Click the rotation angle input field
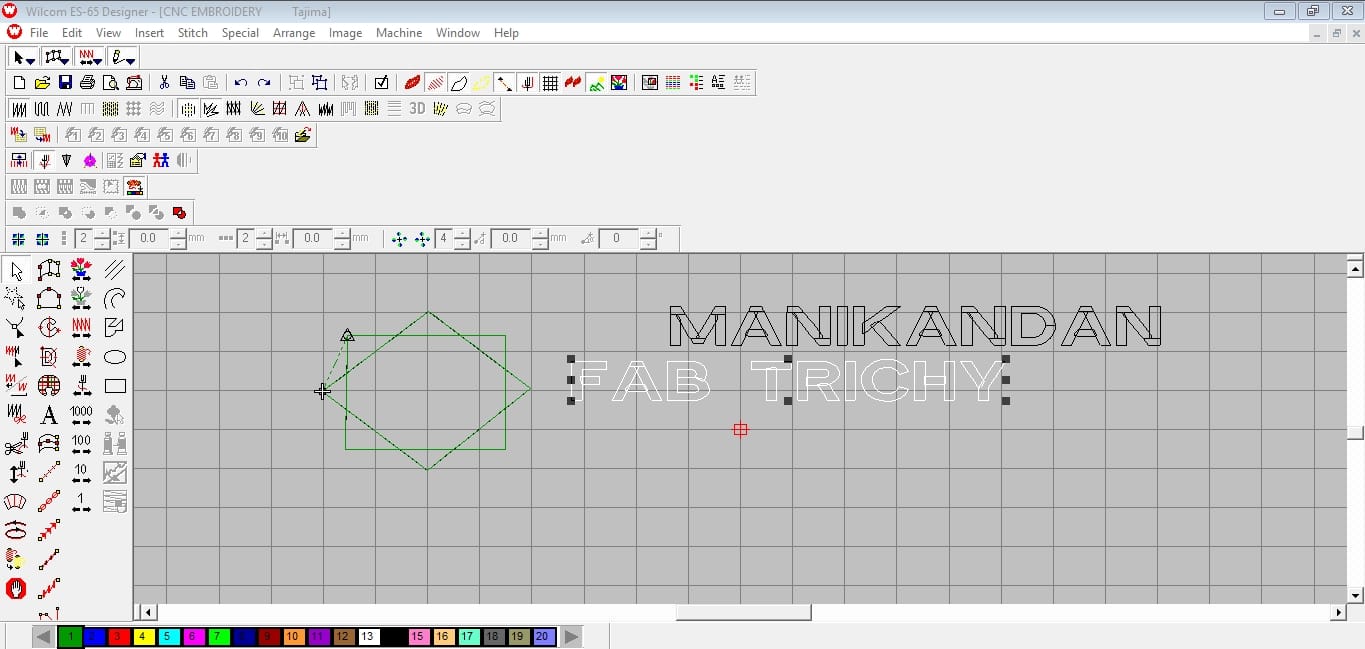1365x649 pixels. [x=617, y=238]
